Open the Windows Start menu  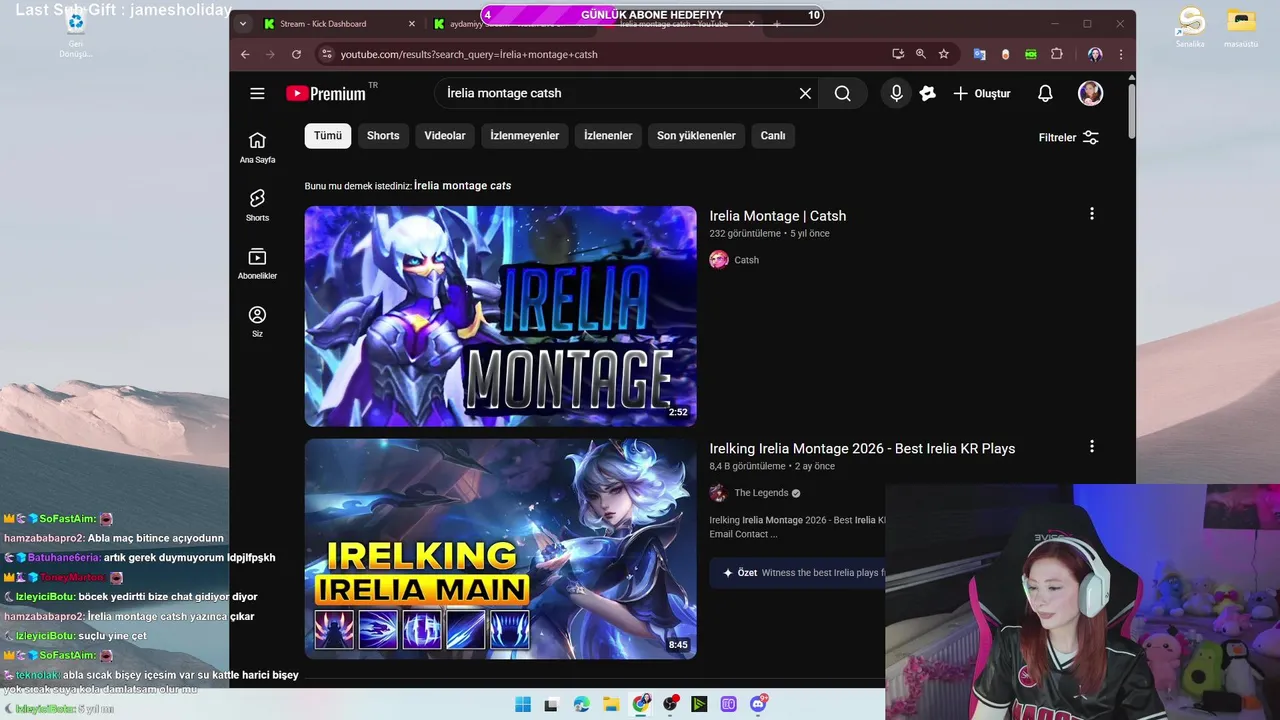pyautogui.click(x=523, y=704)
